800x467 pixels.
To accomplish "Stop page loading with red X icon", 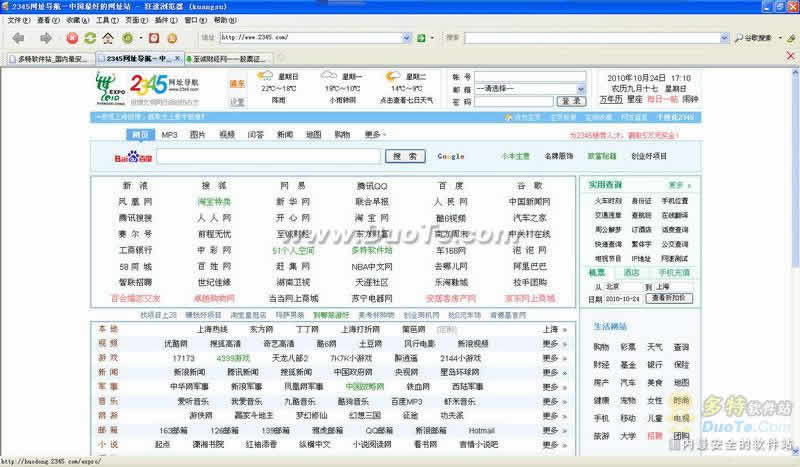I will pos(72,38).
